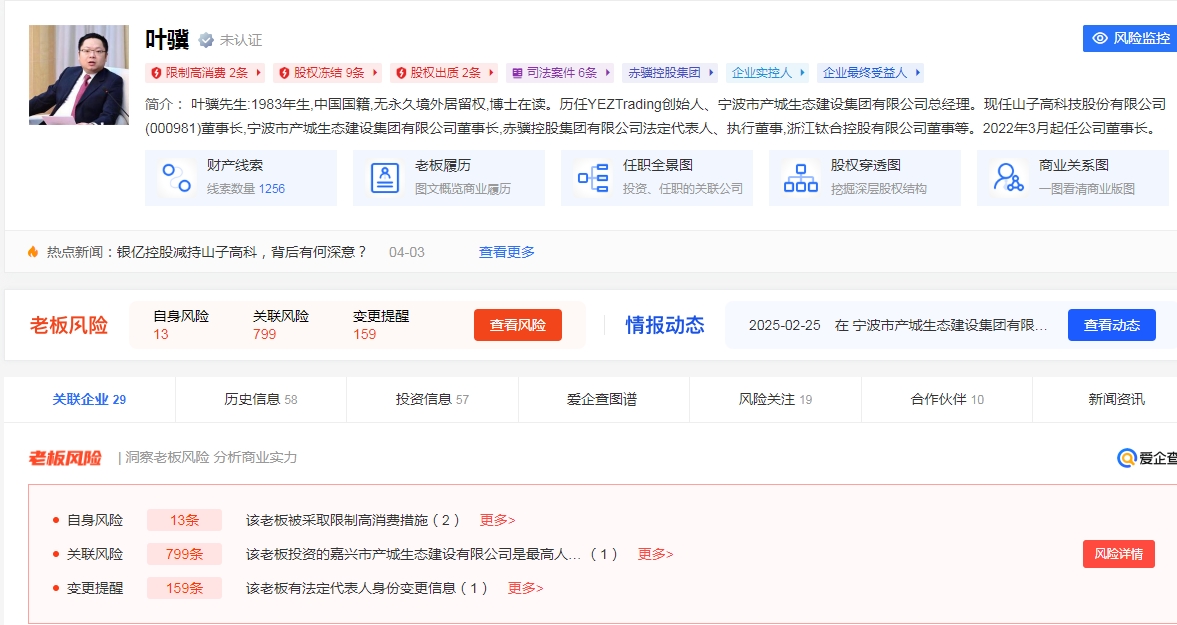Click the 老板履历 resume icon

[384, 178]
